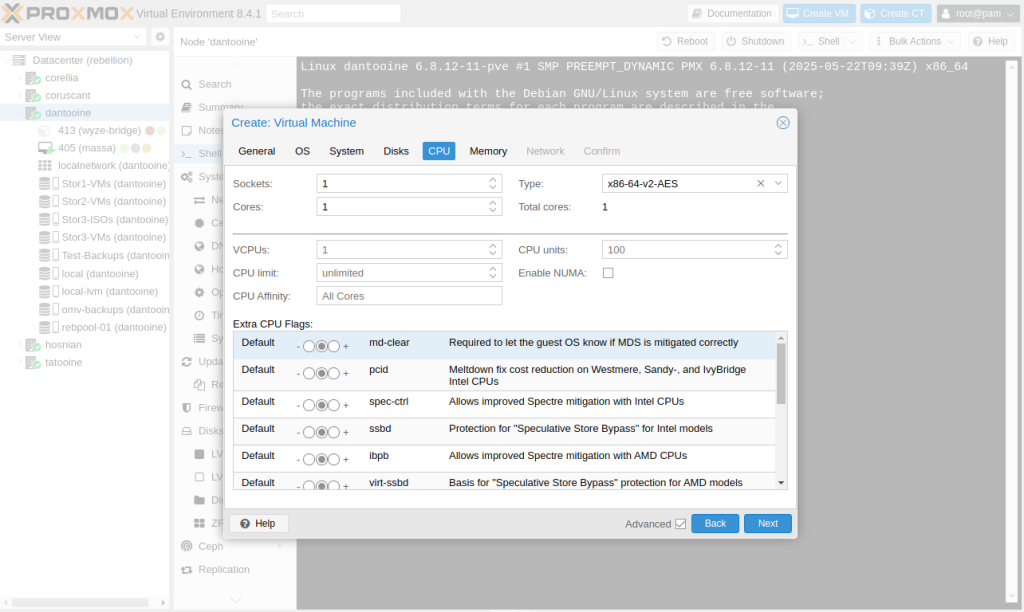The image size is (1024, 612).
Task: Turn off the ssbd flag radio
Action: (x=309, y=432)
